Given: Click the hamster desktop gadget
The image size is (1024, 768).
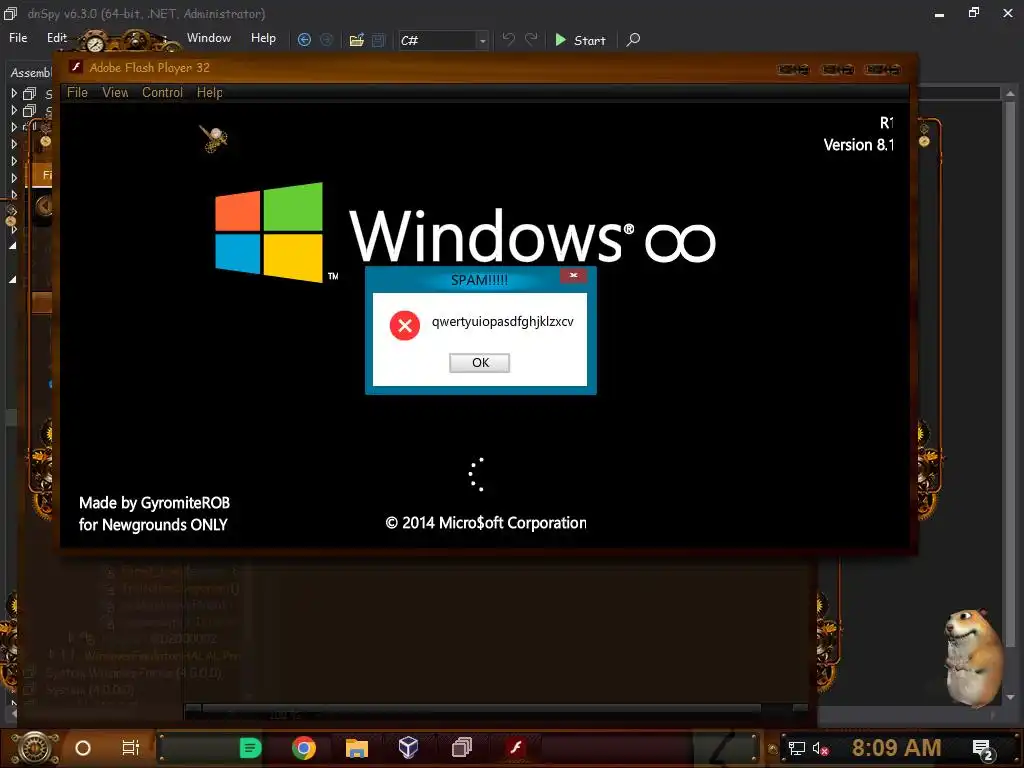Looking at the screenshot, I should point(974,656).
